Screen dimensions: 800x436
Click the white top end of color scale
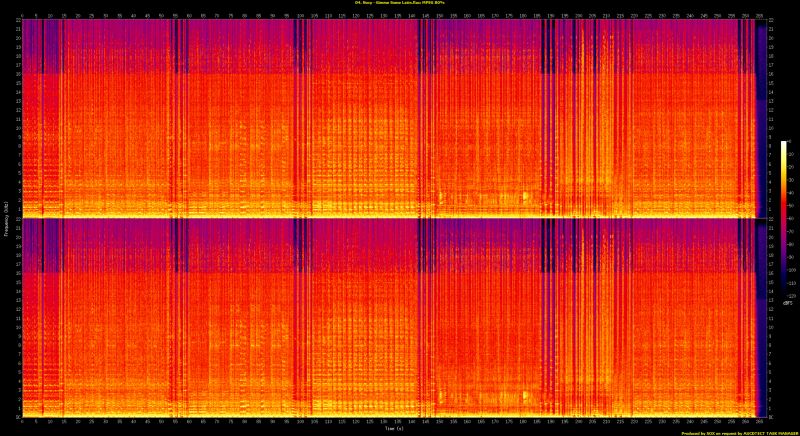[x=785, y=146]
